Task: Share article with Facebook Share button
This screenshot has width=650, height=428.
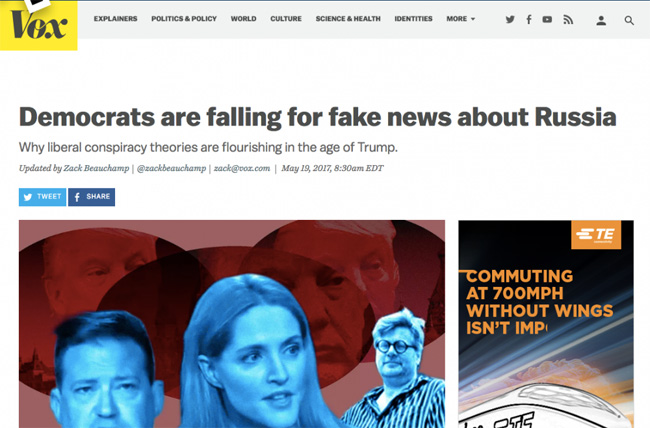Action: 92,197
